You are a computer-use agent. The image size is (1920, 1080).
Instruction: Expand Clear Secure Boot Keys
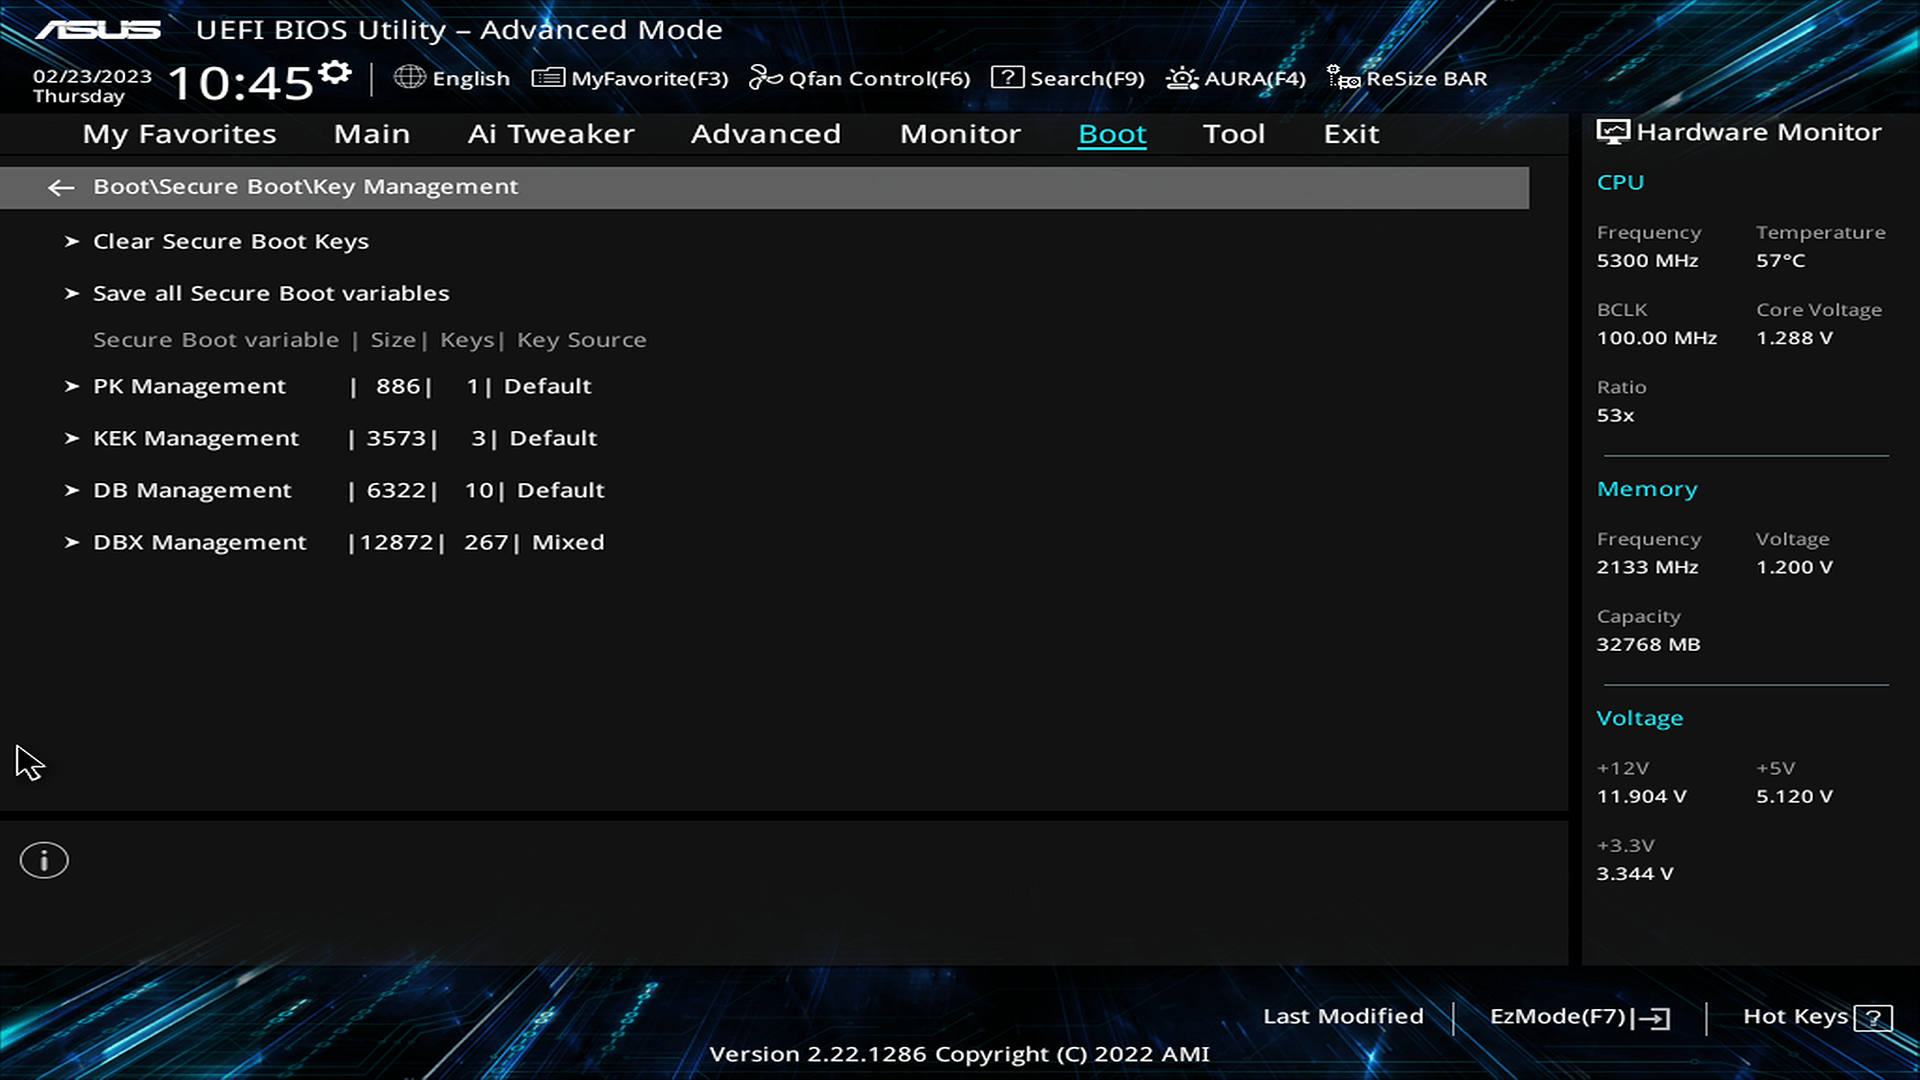click(x=230, y=241)
